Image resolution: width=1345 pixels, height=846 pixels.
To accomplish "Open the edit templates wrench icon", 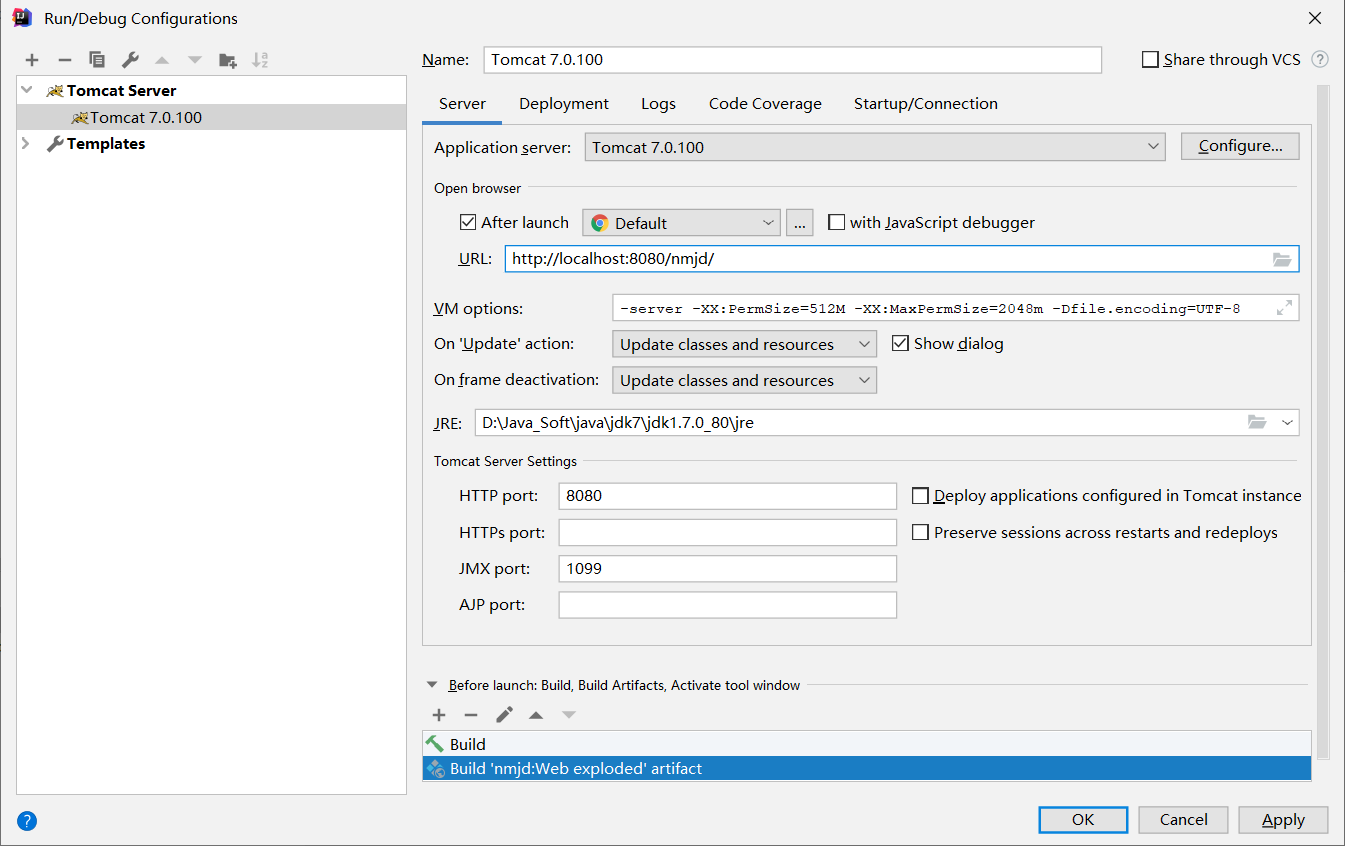I will click(x=130, y=60).
